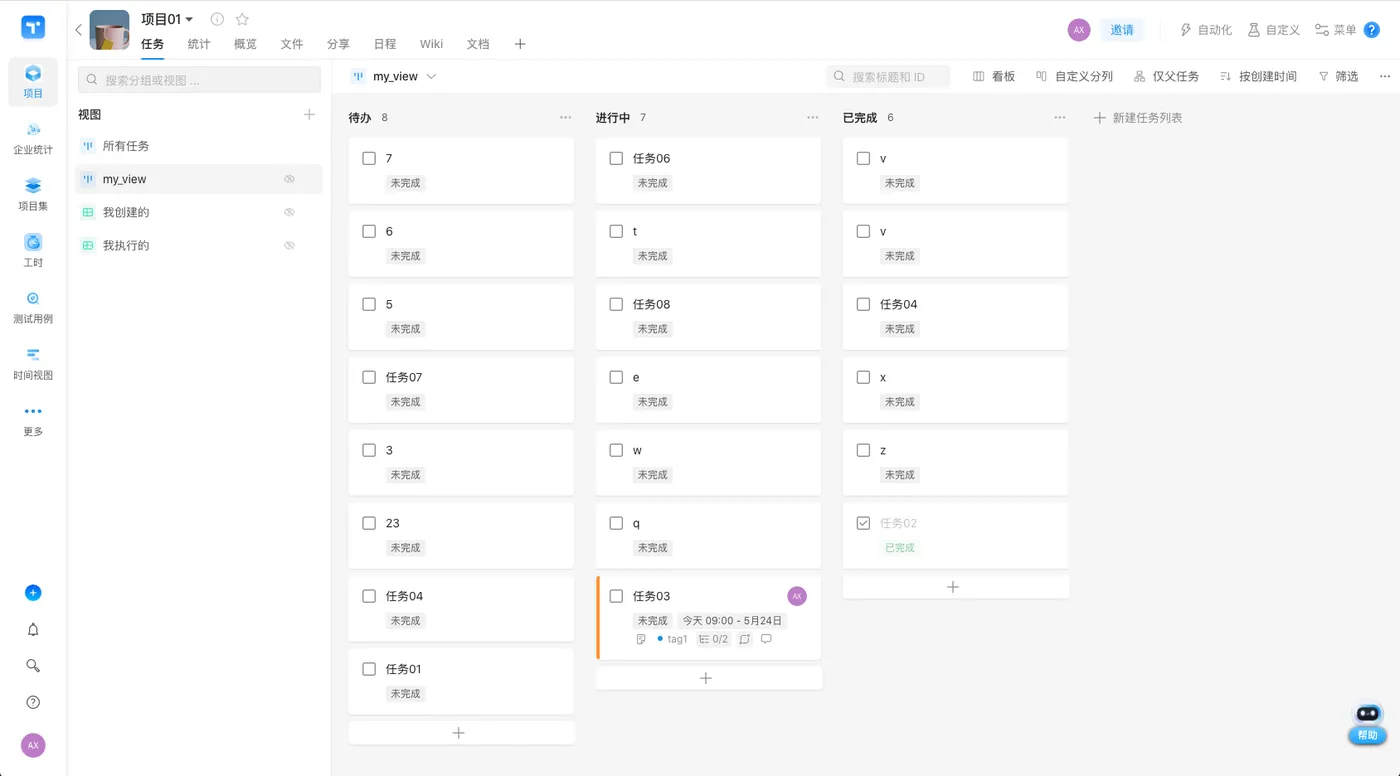The image size is (1400, 776).
Task: Check the checkbox for 任务08
Action: coord(616,304)
